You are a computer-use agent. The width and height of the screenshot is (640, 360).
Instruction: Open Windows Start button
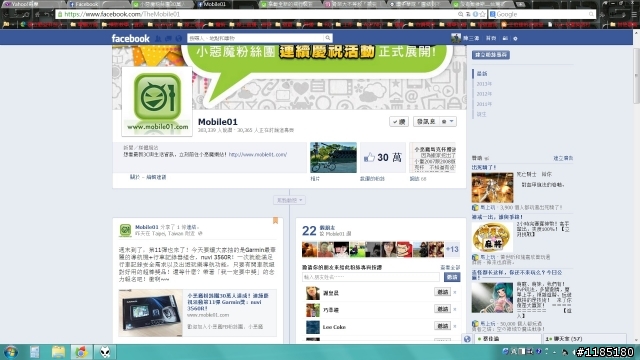point(11,352)
